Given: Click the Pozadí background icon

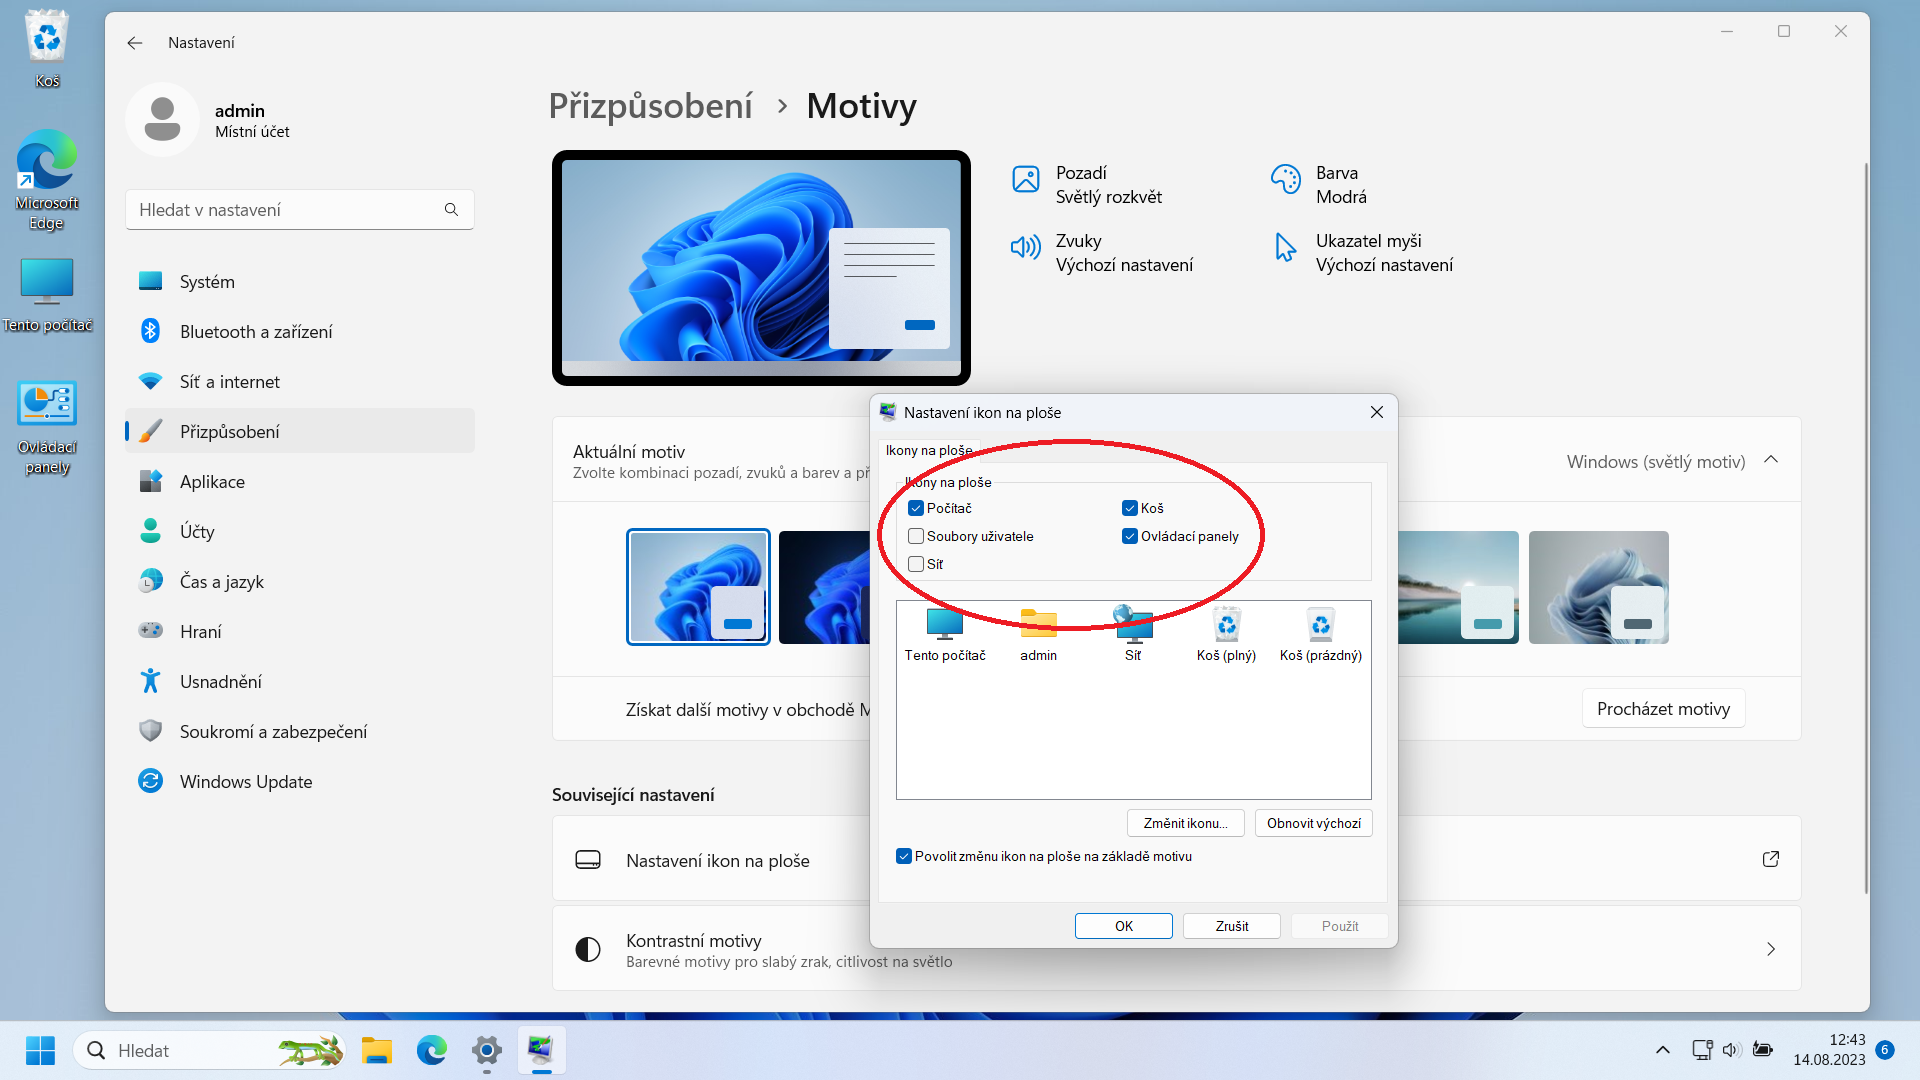Looking at the screenshot, I should click(x=1026, y=180).
